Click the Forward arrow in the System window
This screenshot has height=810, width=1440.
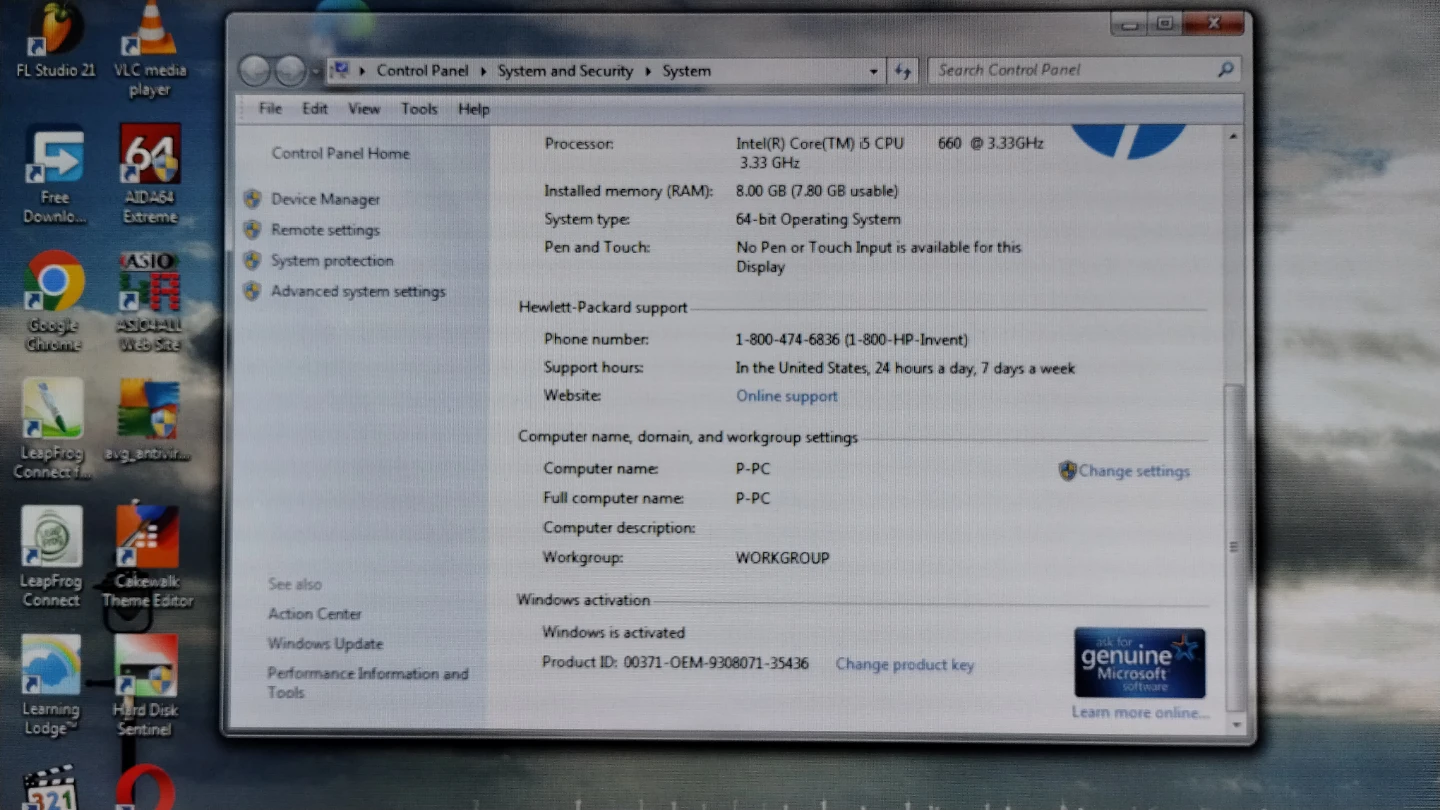pyautogui.click(x=290, y=71)
